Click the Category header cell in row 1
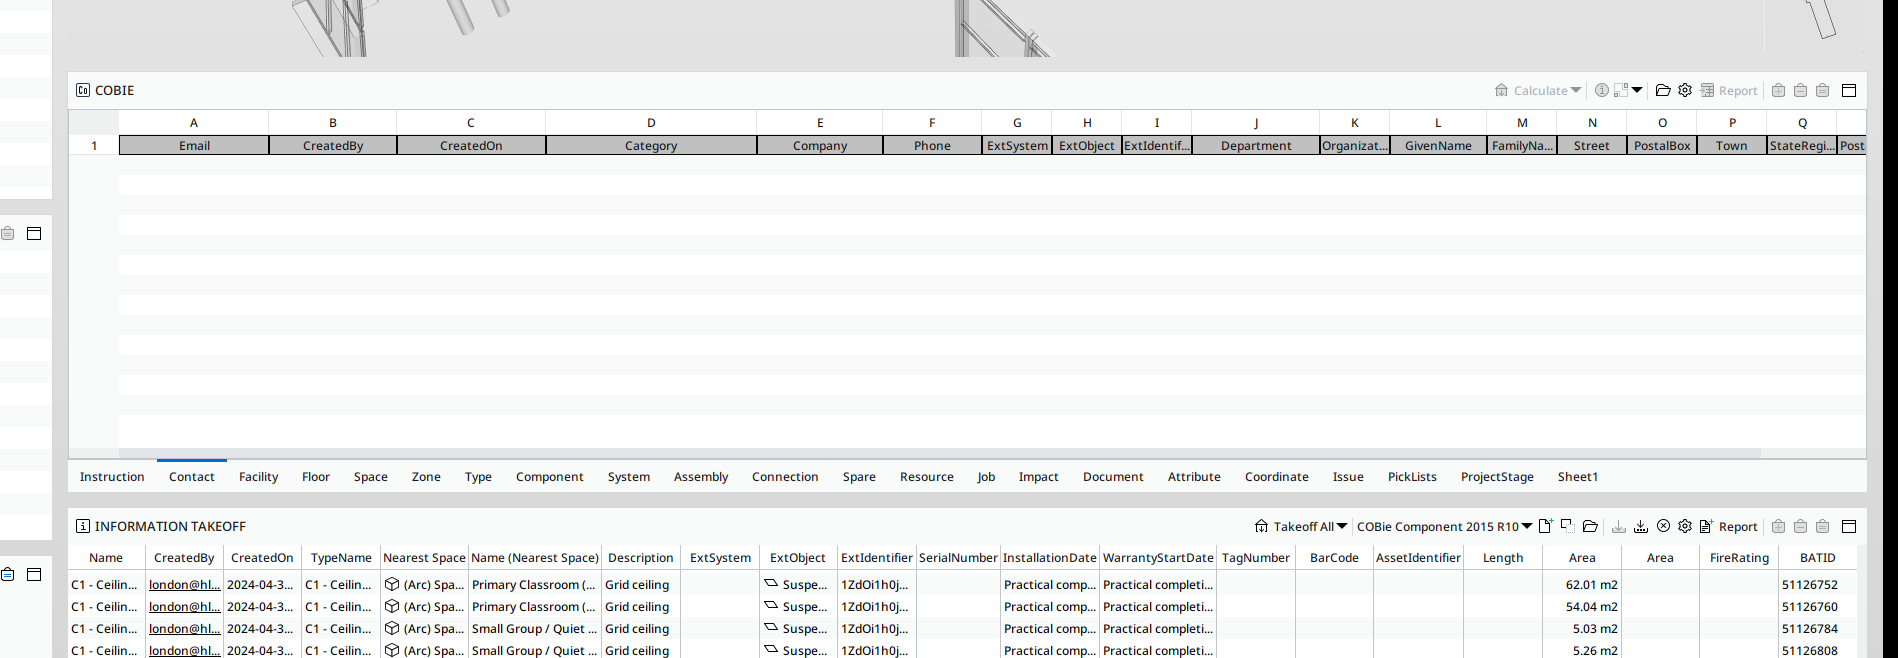 (651, 145)
